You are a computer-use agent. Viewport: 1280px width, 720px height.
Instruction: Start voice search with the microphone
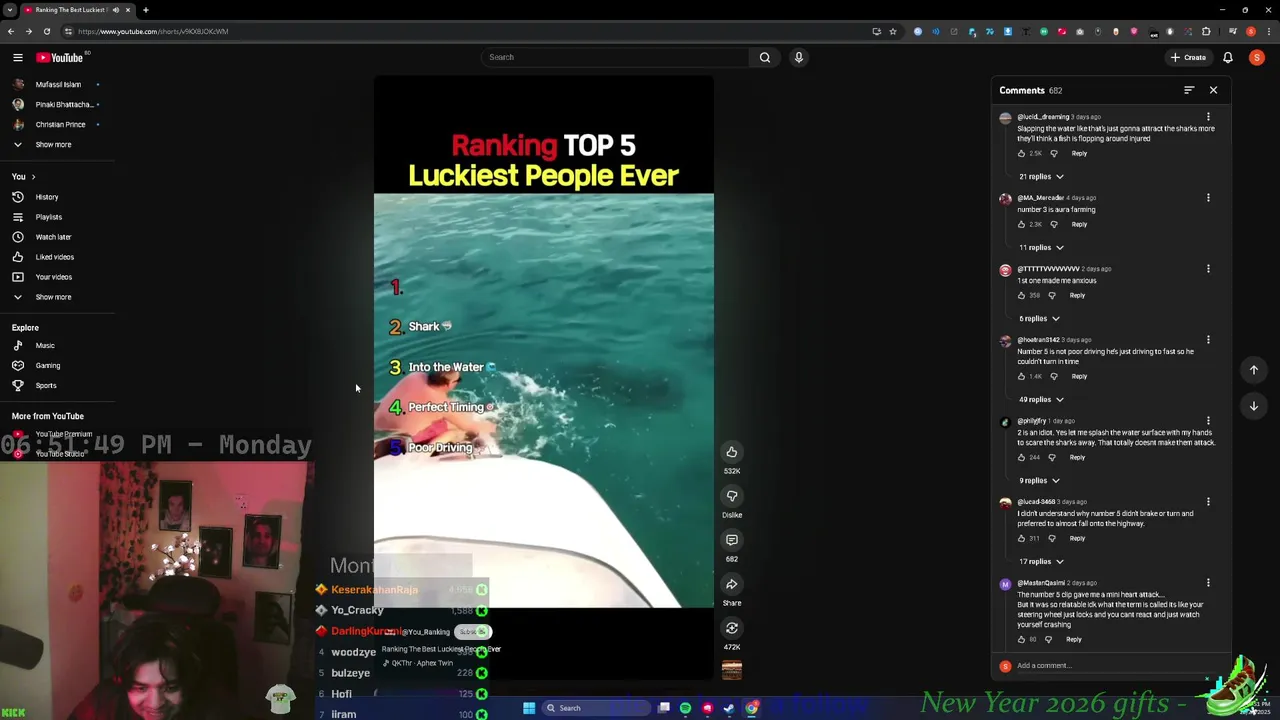click(x=799, y=57)
